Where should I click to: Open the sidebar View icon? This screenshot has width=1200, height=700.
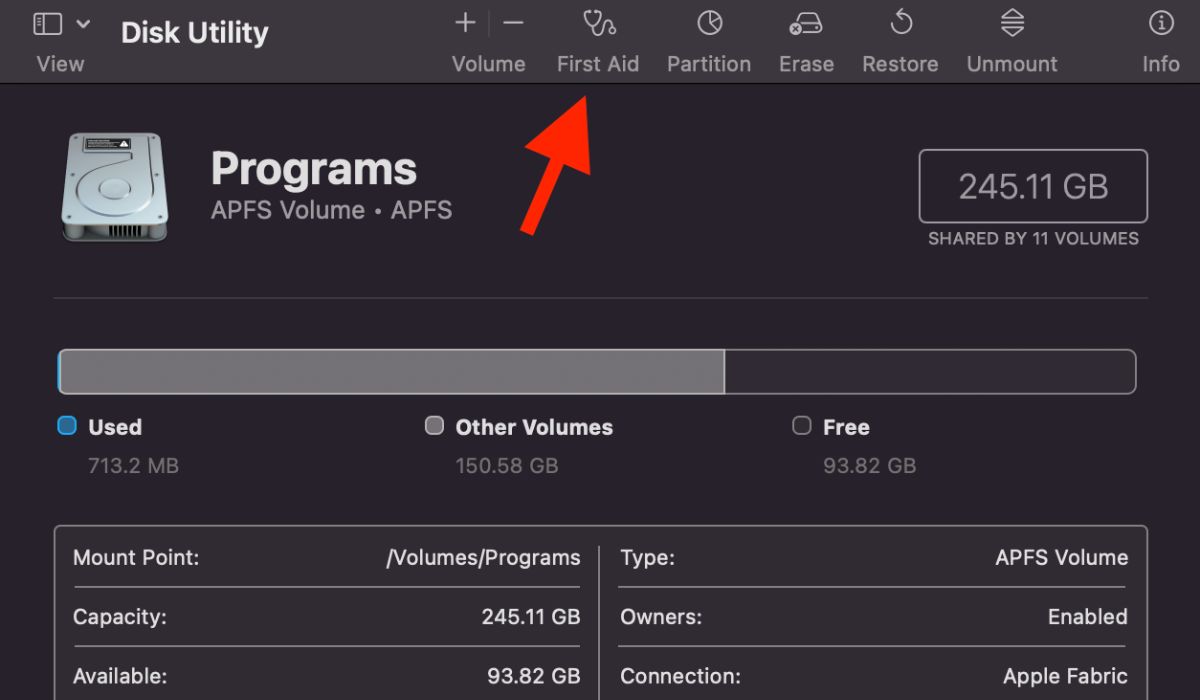pyautogui.click(x=47, y=24)
